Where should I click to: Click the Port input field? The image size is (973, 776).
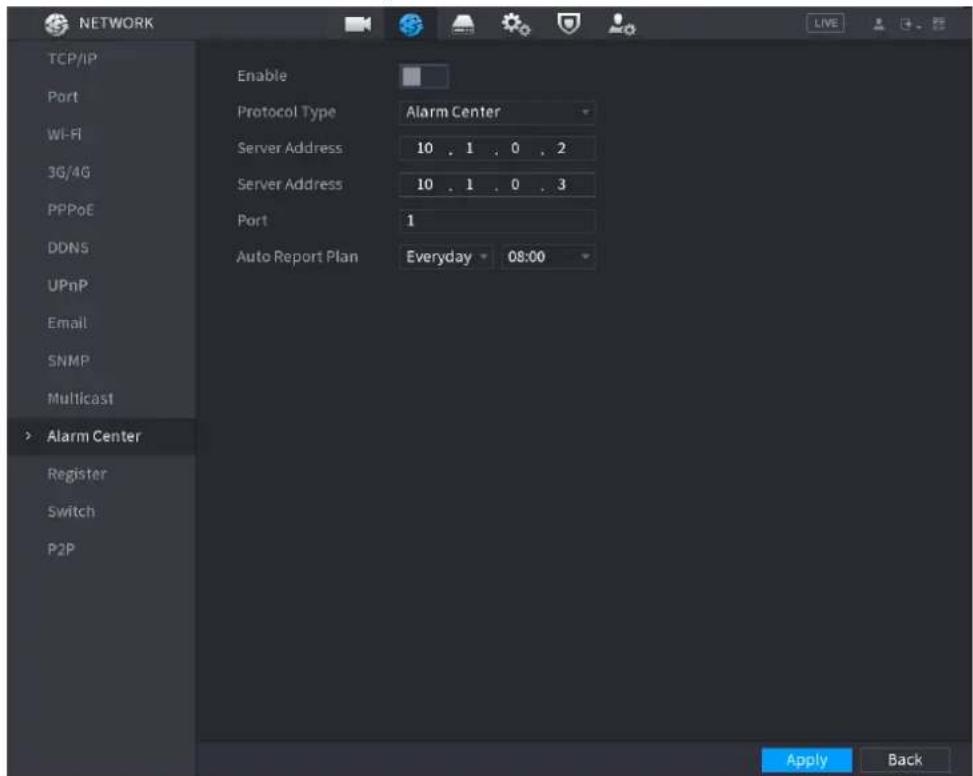coord(497,220)
